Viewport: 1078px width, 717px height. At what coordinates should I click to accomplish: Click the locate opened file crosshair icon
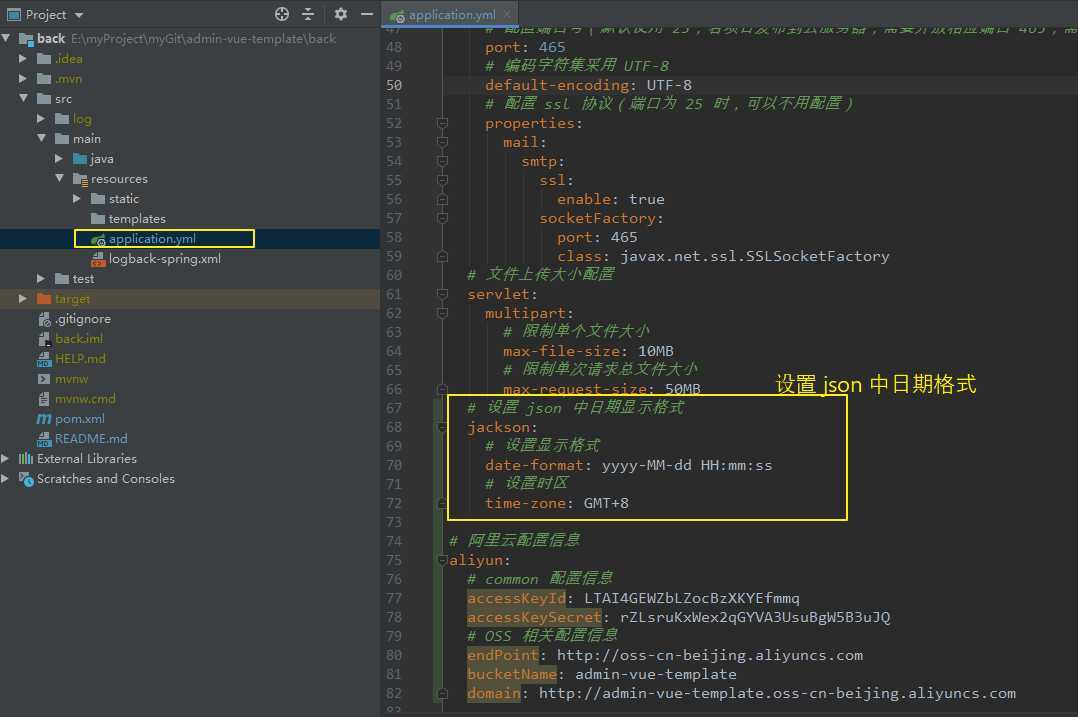pos(282,14)
